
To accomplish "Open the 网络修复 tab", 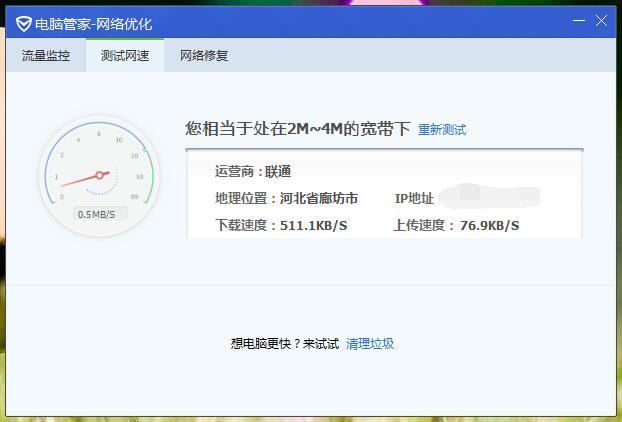I will coord(204,56).
